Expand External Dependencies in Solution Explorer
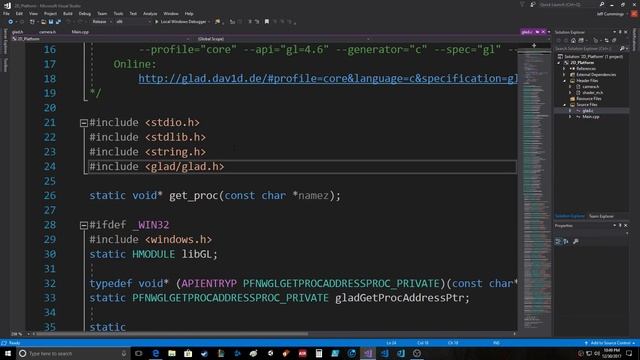The image size is (640, 360). click(x=565, y=75)
